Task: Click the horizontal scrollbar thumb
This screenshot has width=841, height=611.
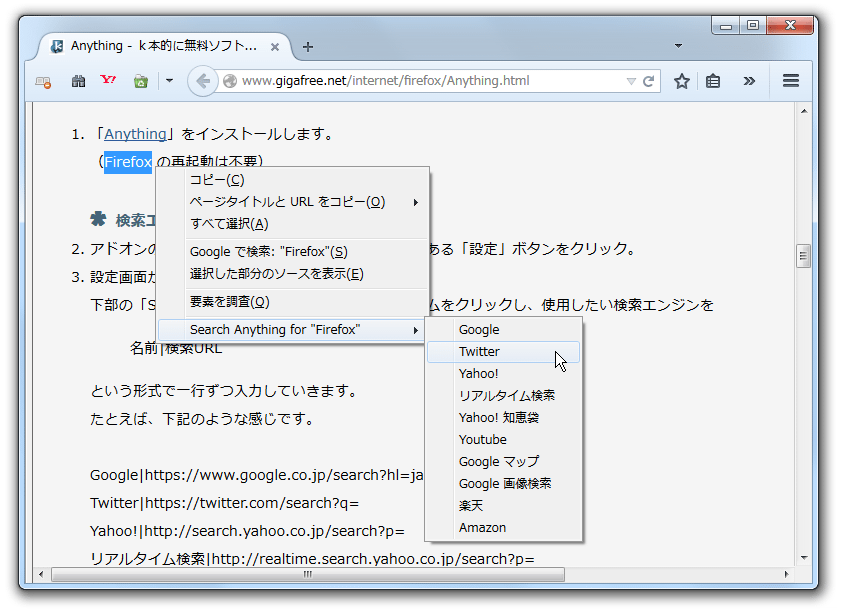Action: click(x=308, y=574)
